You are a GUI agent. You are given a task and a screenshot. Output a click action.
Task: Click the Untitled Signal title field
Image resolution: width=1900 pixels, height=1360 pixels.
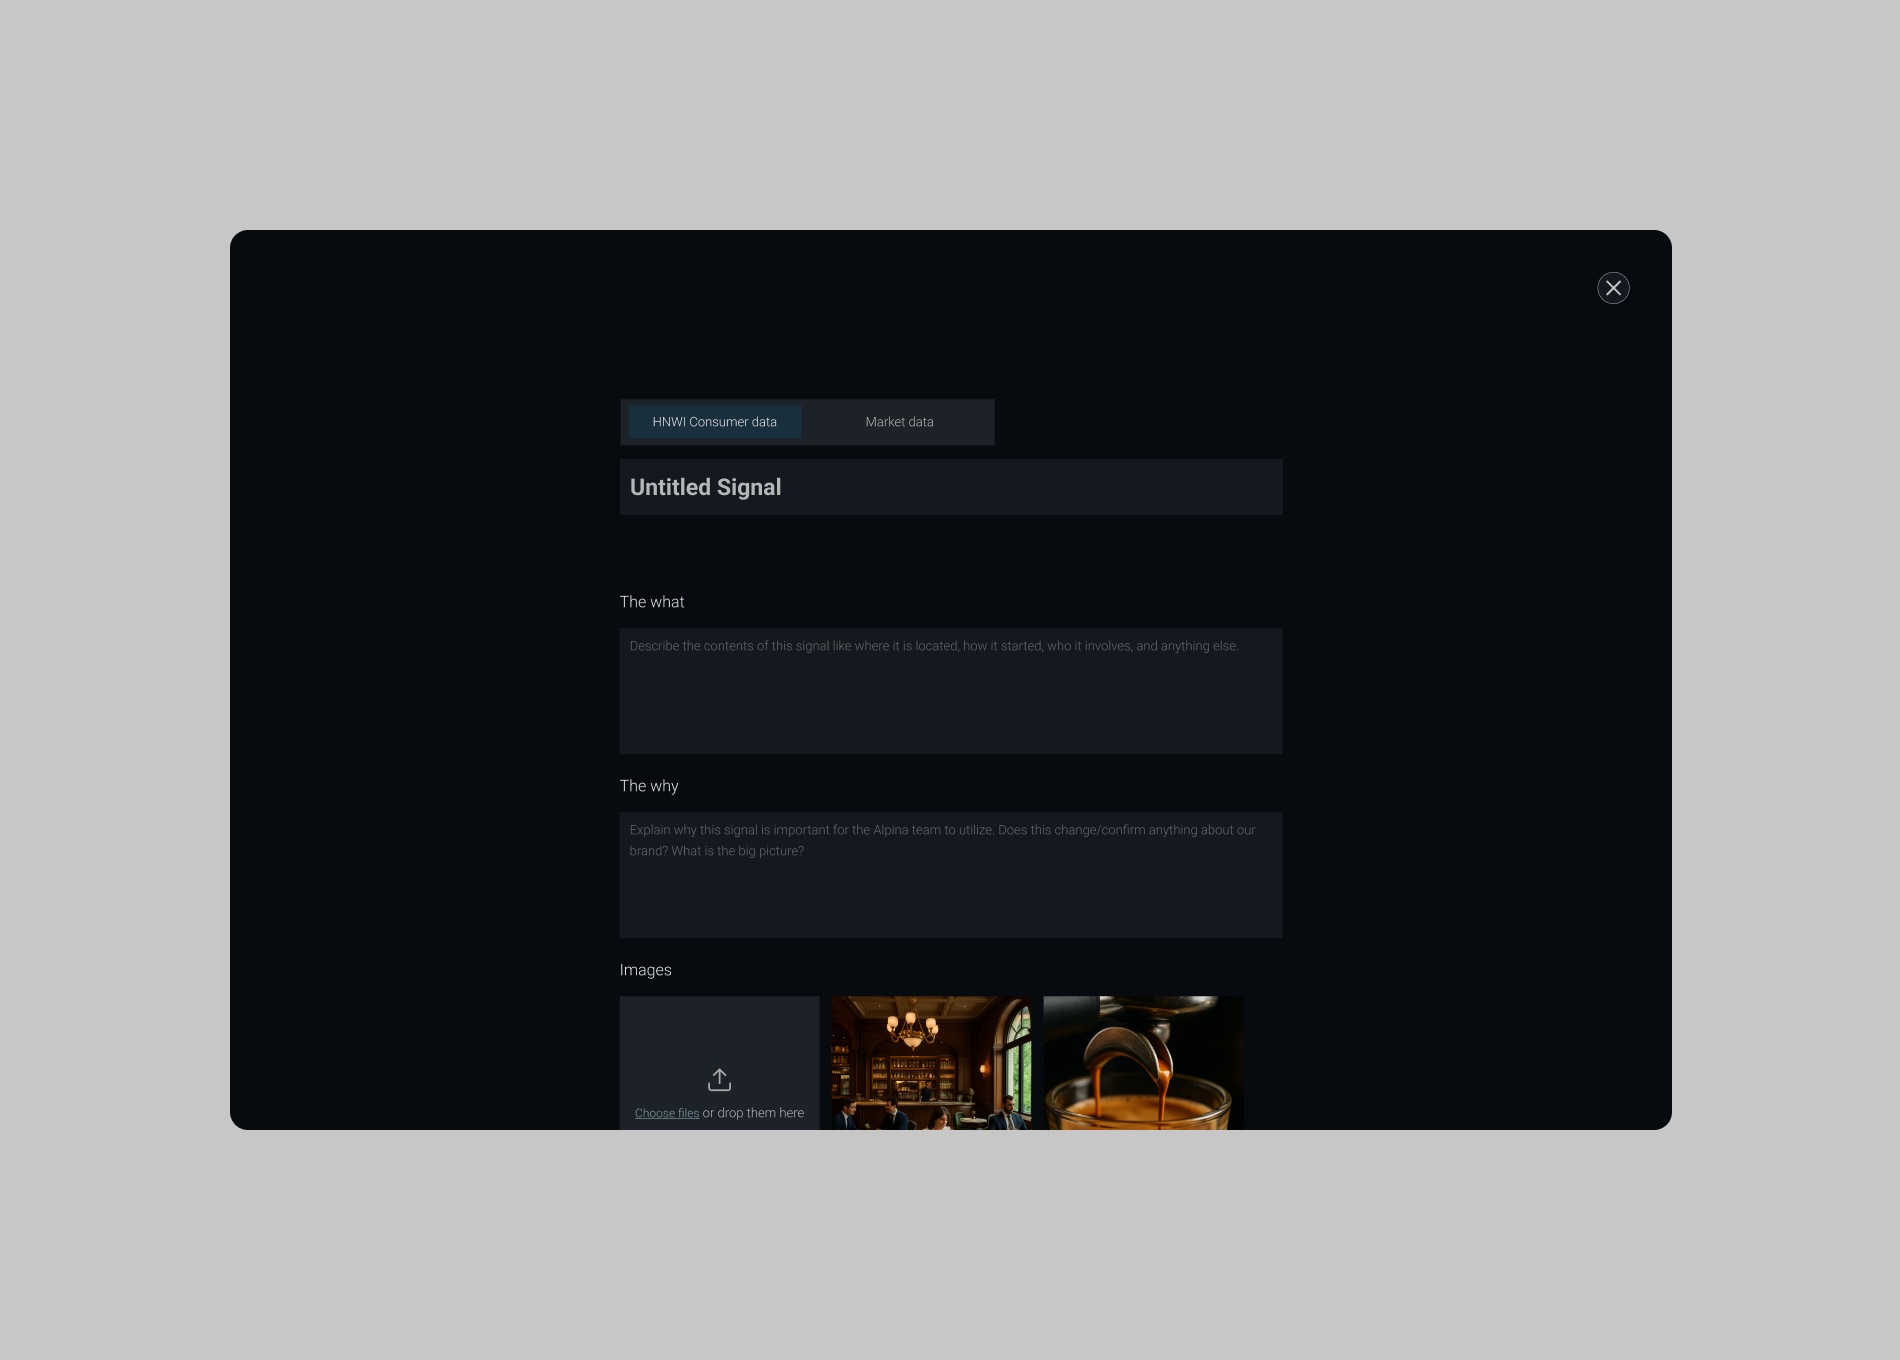click(950, 487)
